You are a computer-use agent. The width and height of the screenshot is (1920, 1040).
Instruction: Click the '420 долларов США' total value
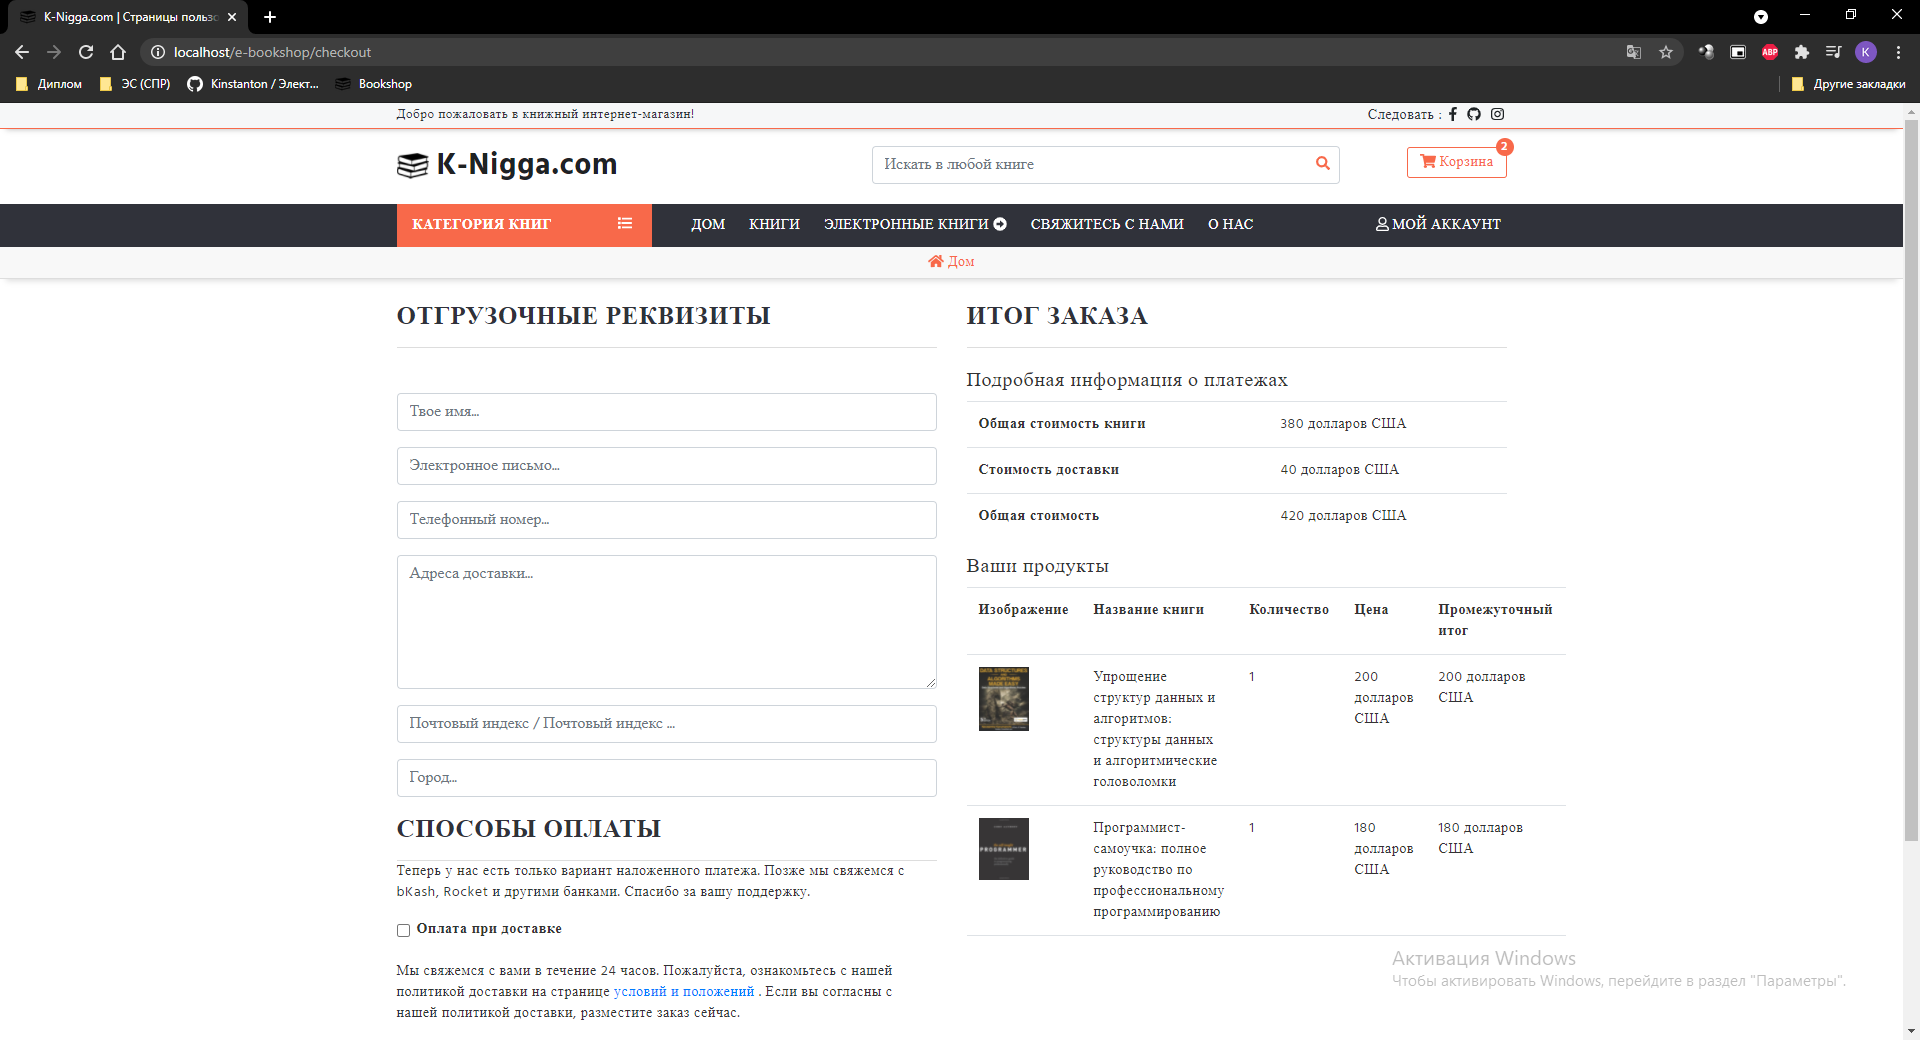coord(1343,516)
